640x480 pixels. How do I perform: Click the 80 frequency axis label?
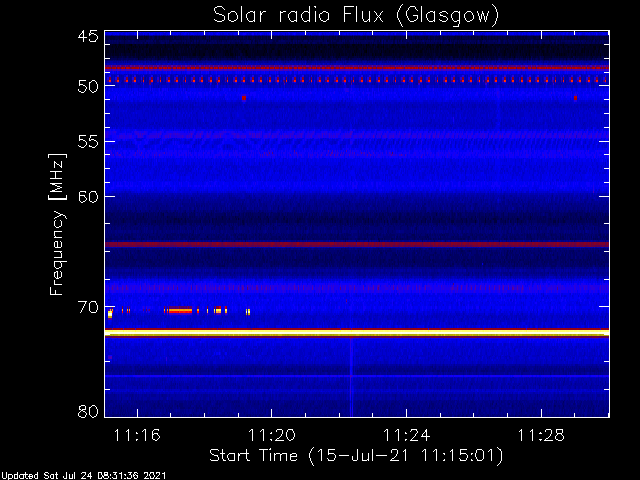(x=88, y=411)
